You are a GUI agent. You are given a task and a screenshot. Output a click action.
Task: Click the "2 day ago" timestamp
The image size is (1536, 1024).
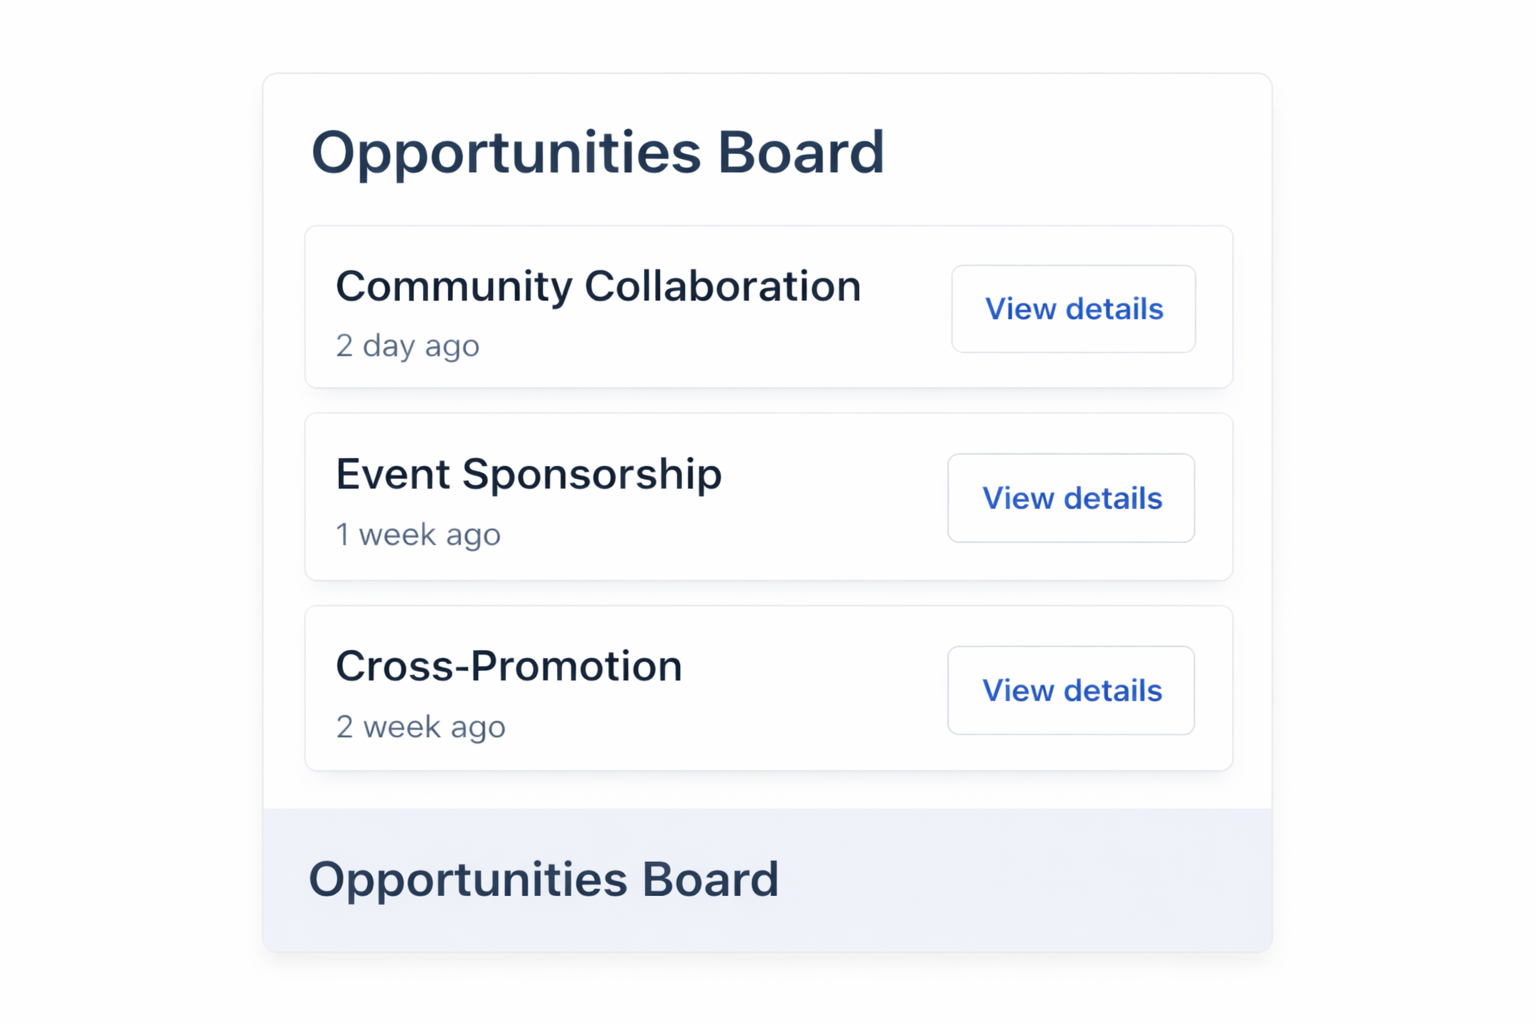click(407, 346)
